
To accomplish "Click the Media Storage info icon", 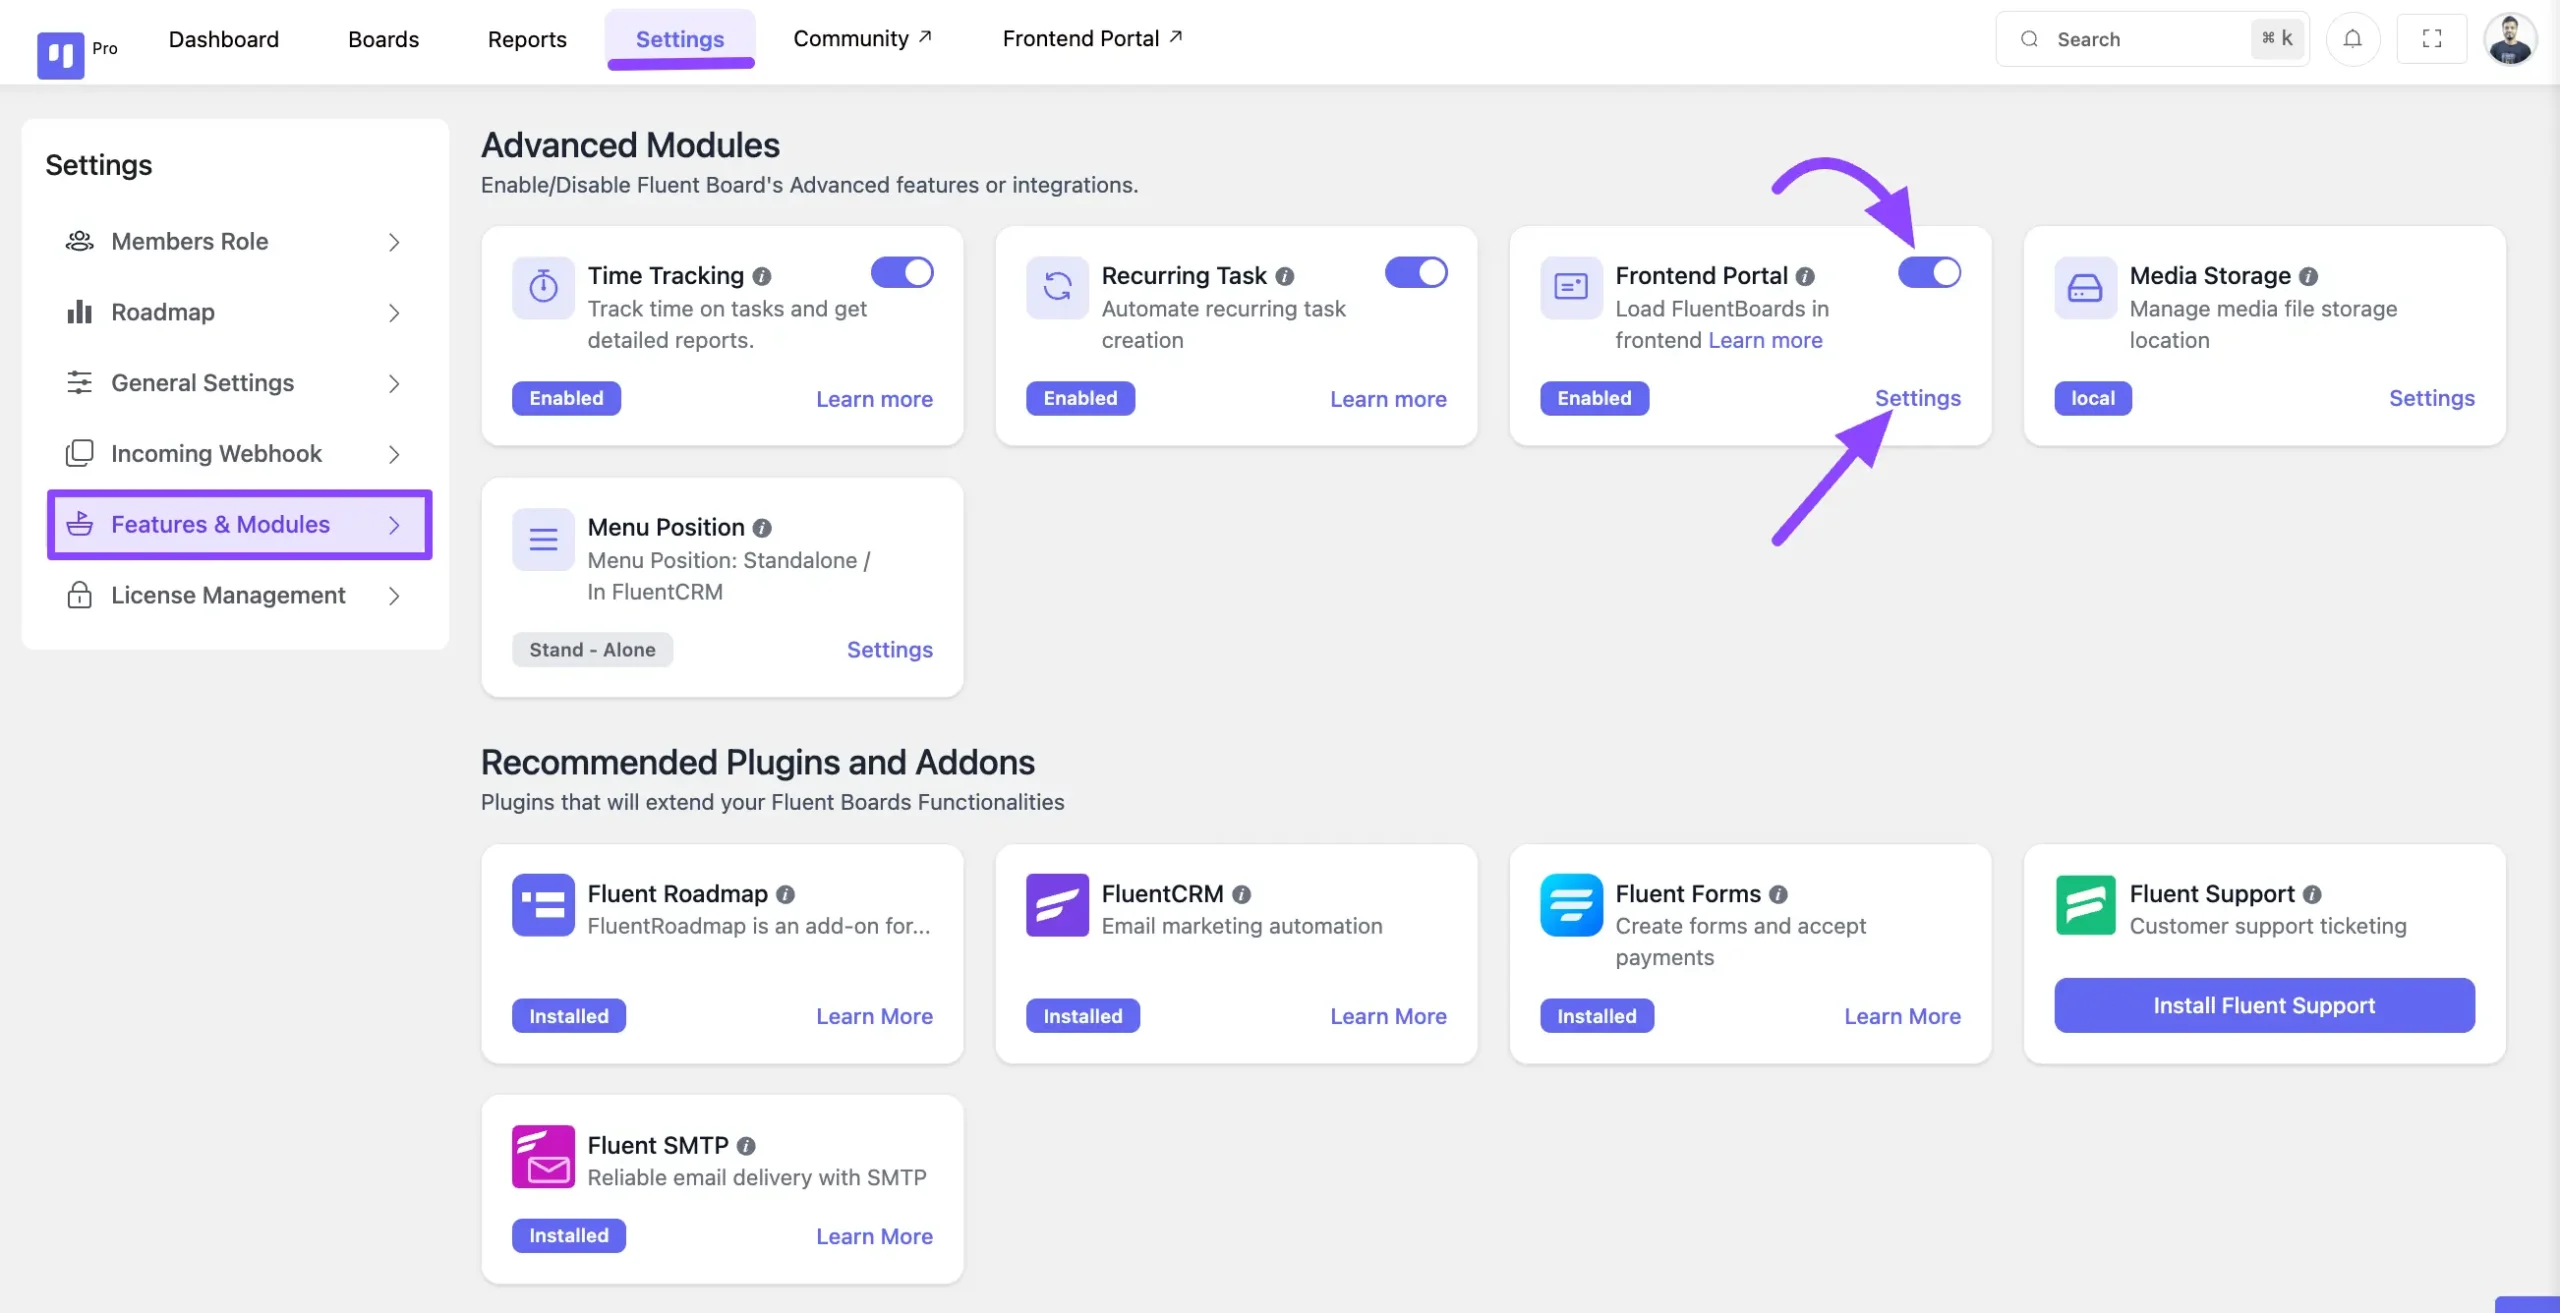I will pos(2308,276).
